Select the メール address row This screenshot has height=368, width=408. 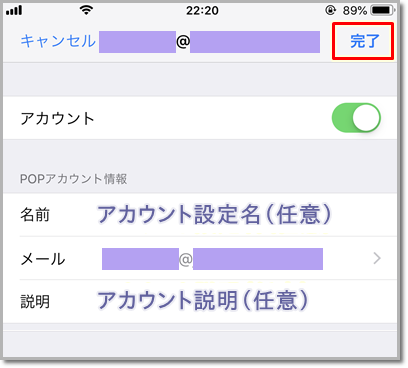point(200,259)
